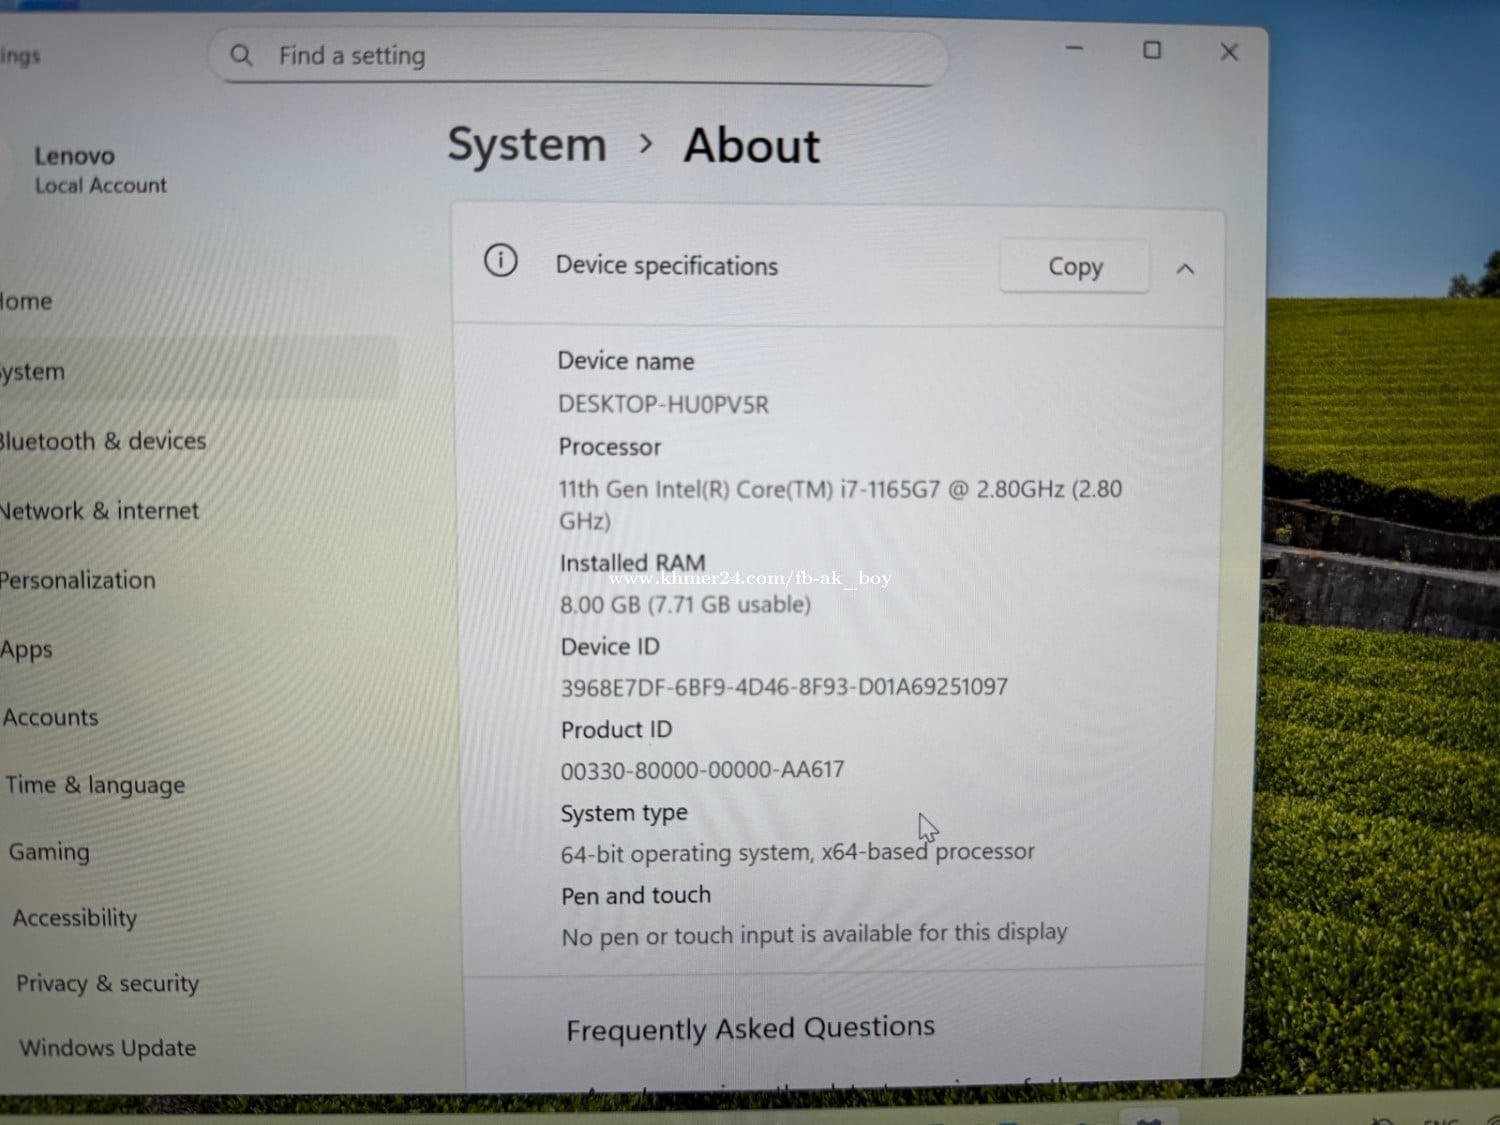The image size is (1500, 1125).
Task: Select Accessibility in the sidebar
Action: click(x=75, y=918)
